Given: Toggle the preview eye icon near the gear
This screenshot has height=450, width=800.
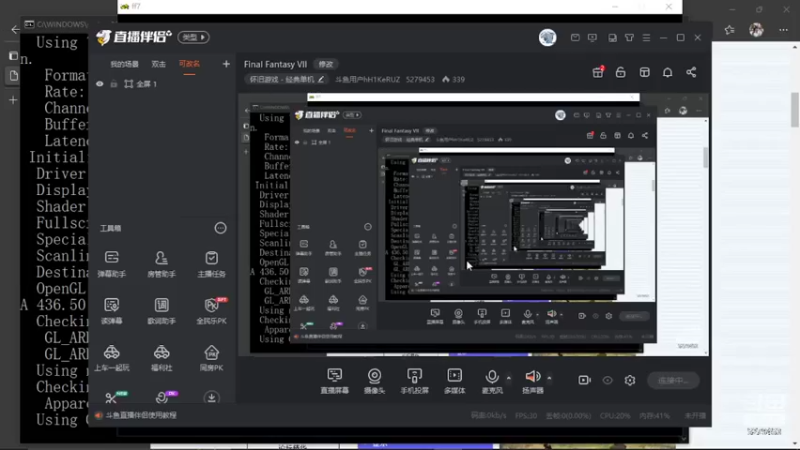Looking at the screenshot, I should click(x=607, y=380).
